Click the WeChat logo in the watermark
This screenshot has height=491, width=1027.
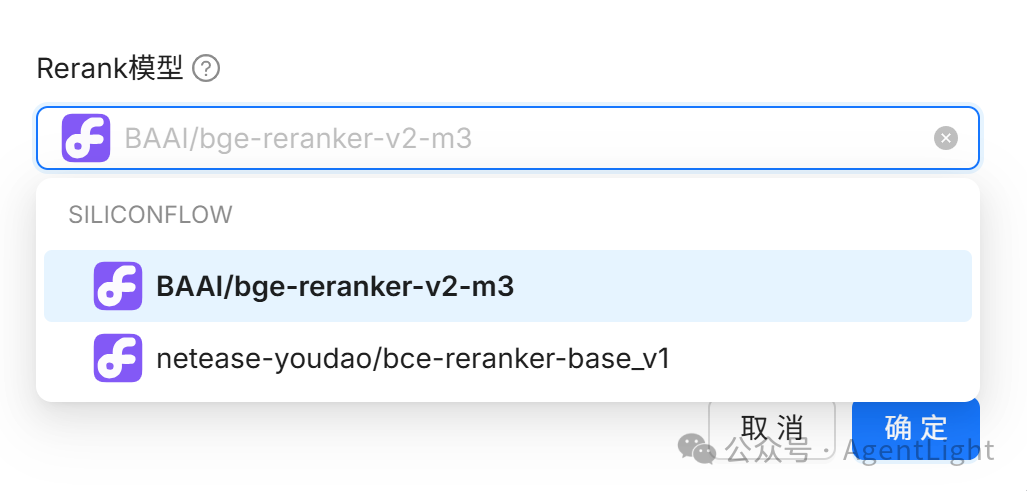(696, 448)
